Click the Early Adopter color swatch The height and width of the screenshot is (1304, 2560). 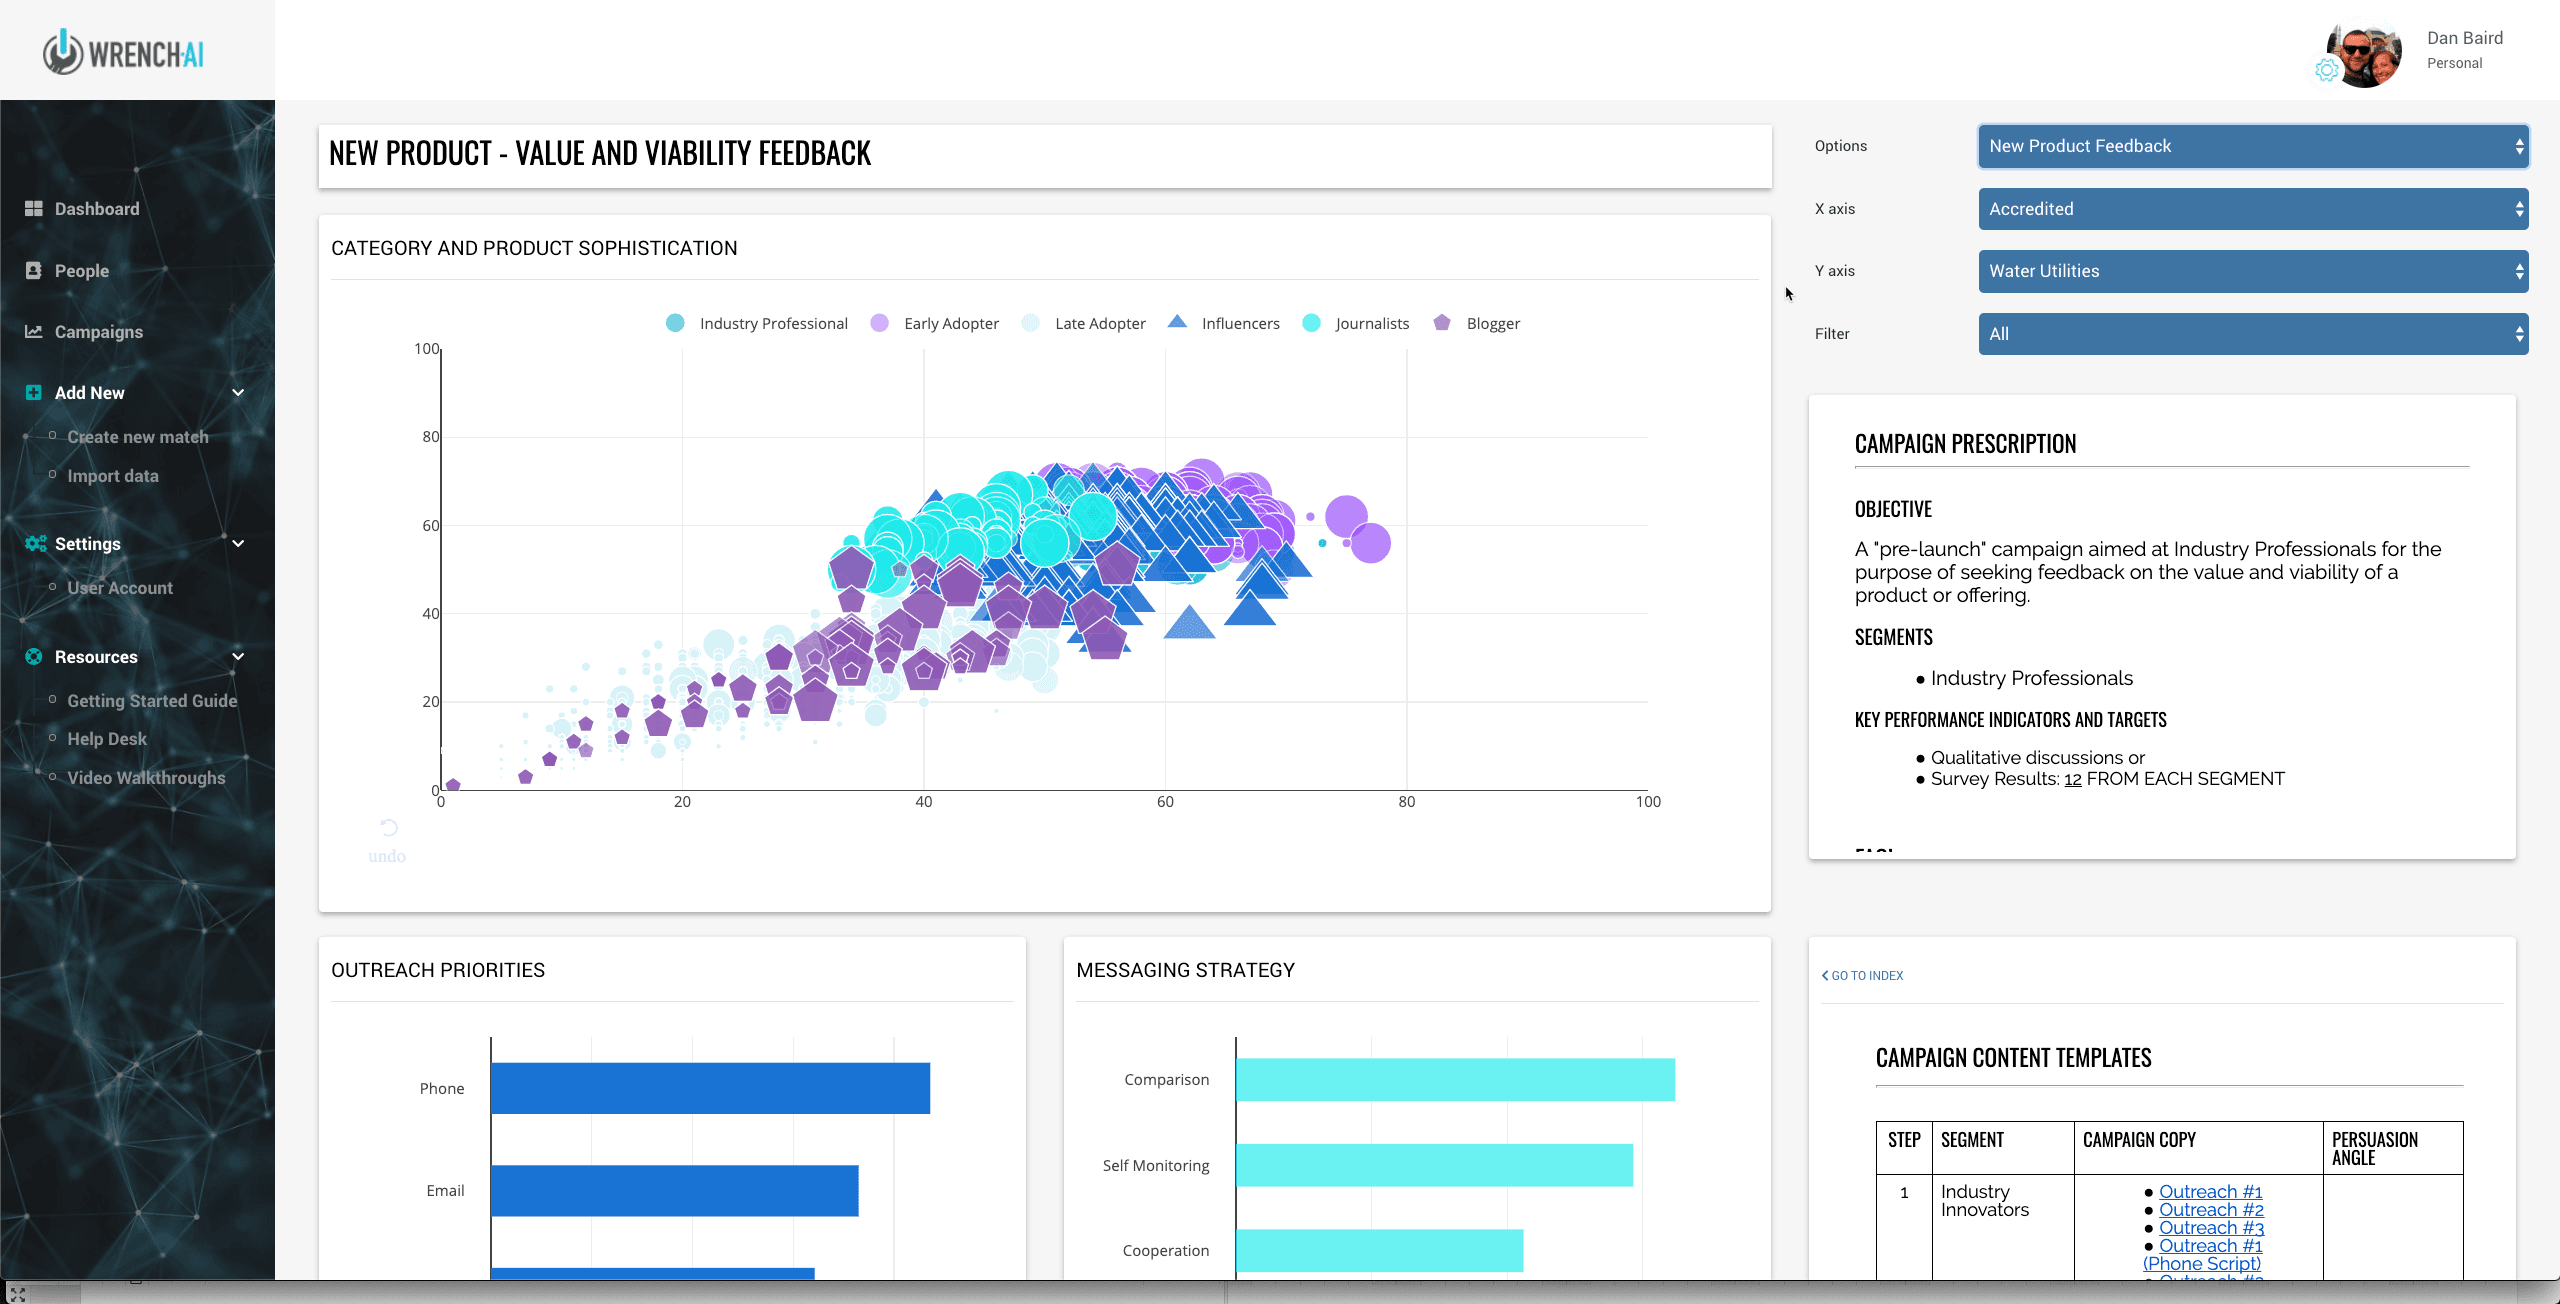(879, 323)
